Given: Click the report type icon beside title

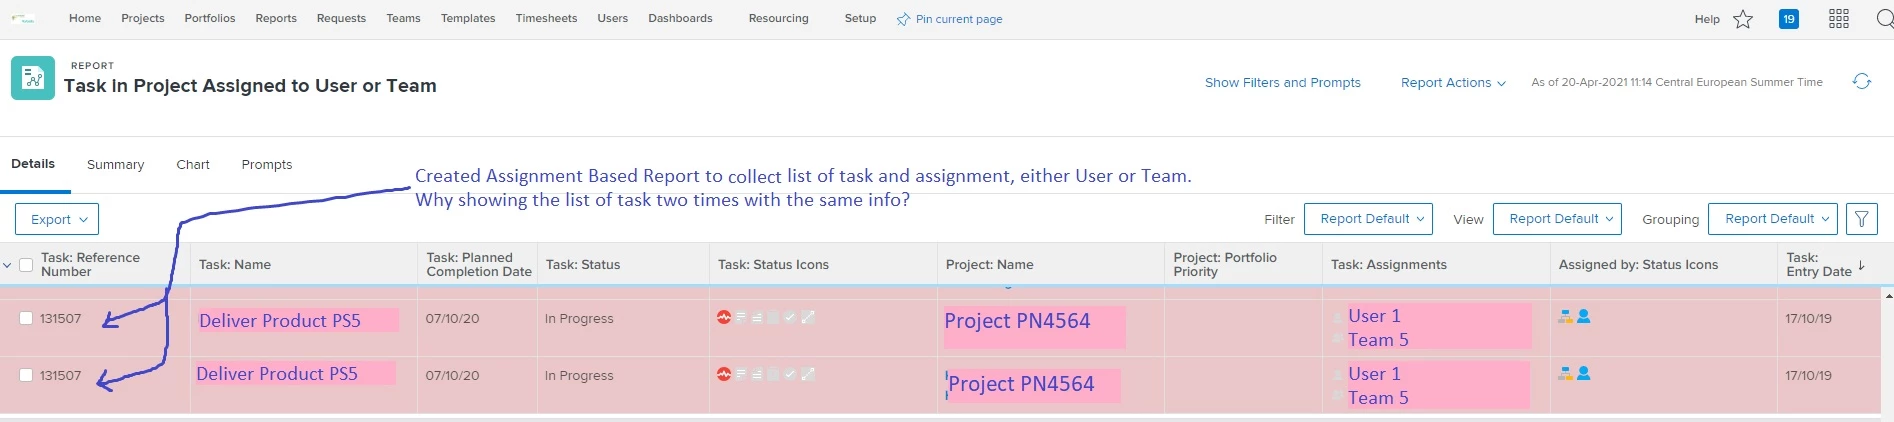Looking at the screenshot, I should coord(33,78).
